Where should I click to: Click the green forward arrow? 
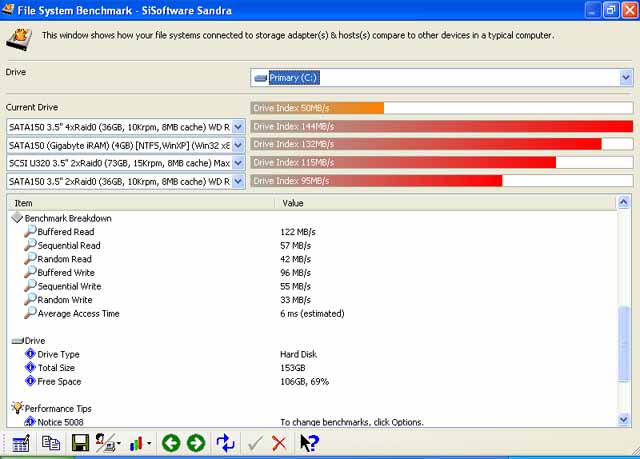(x=196, y=443)
